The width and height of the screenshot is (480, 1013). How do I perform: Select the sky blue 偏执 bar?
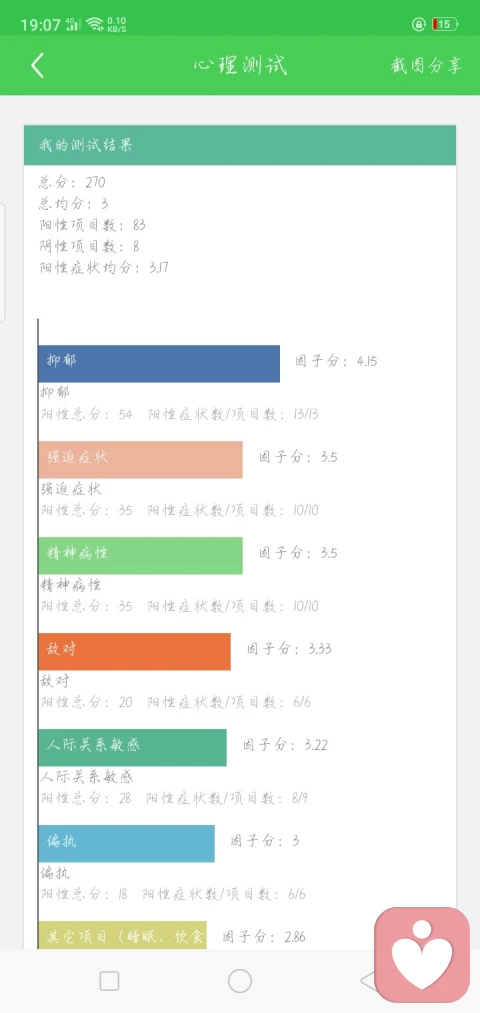coord(126,843)
